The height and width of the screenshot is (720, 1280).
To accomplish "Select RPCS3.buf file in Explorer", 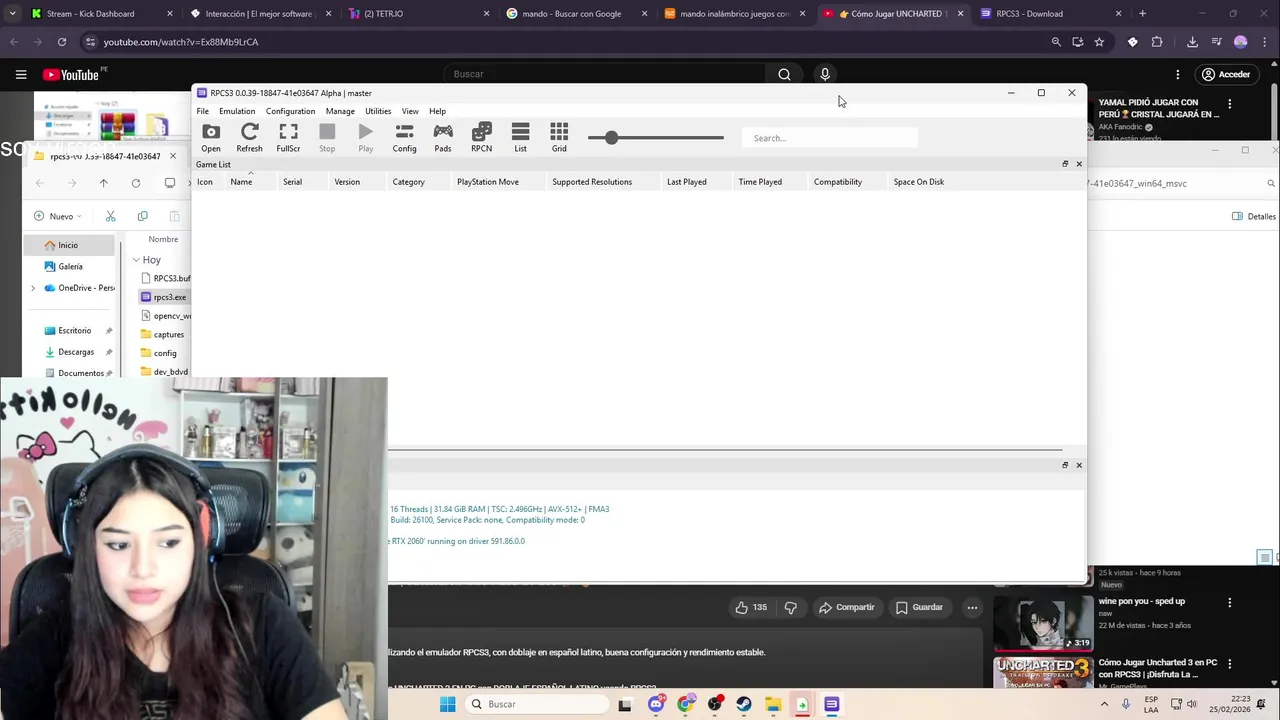I will (x=166, y=278).
